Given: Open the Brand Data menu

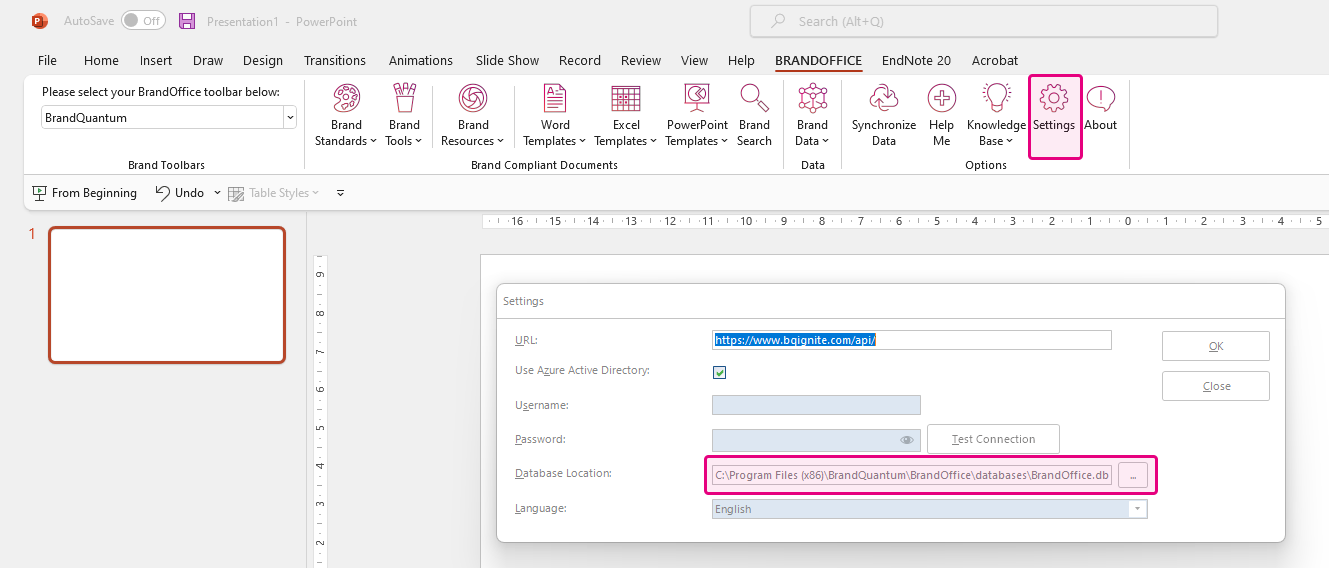Looking at the screenshot, I should (x=812, y=116).
